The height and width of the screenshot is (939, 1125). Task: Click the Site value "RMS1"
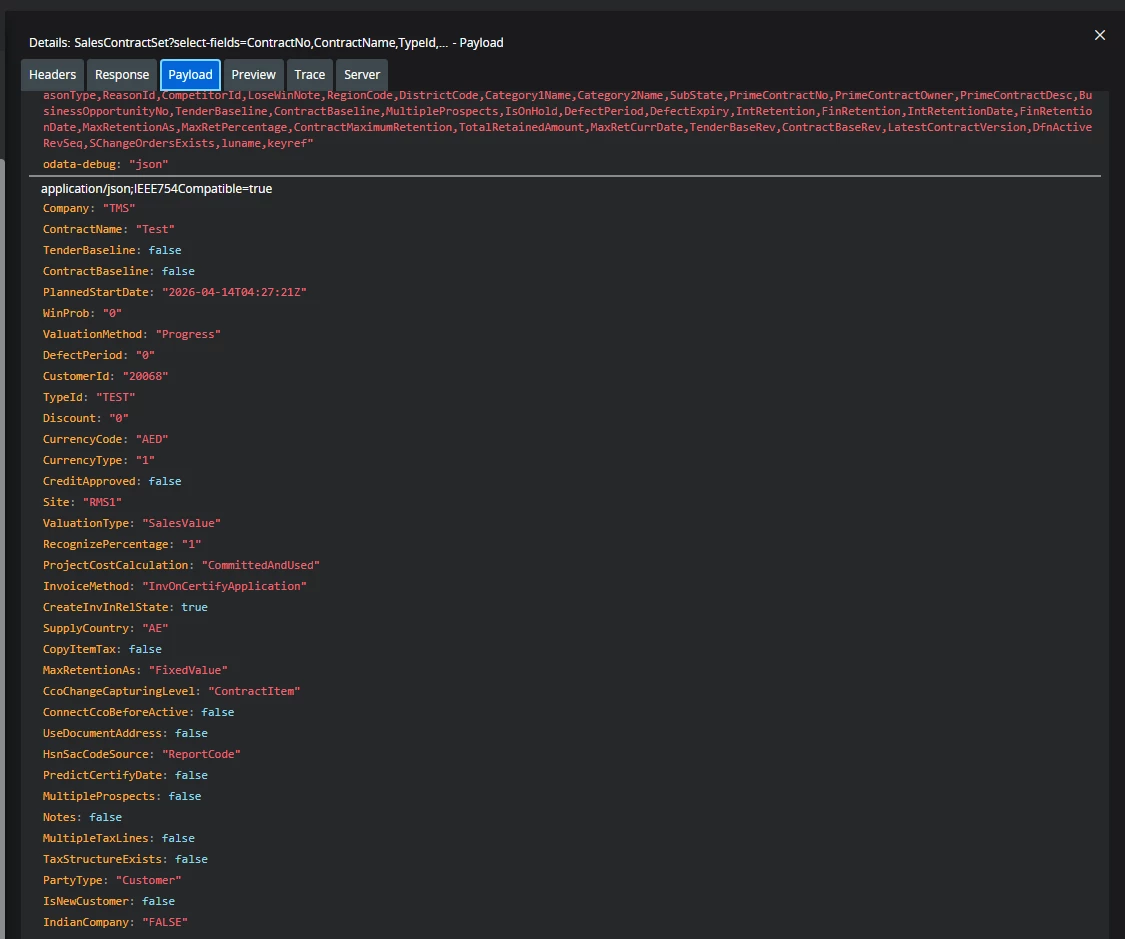[x=103, y=502]
